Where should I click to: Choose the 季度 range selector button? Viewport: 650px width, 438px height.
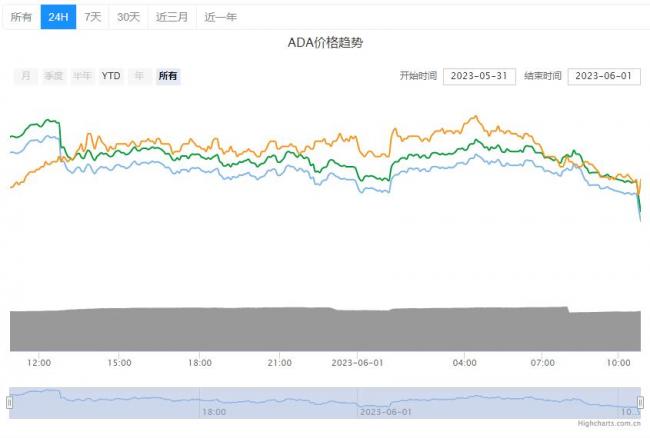[53, 76]
